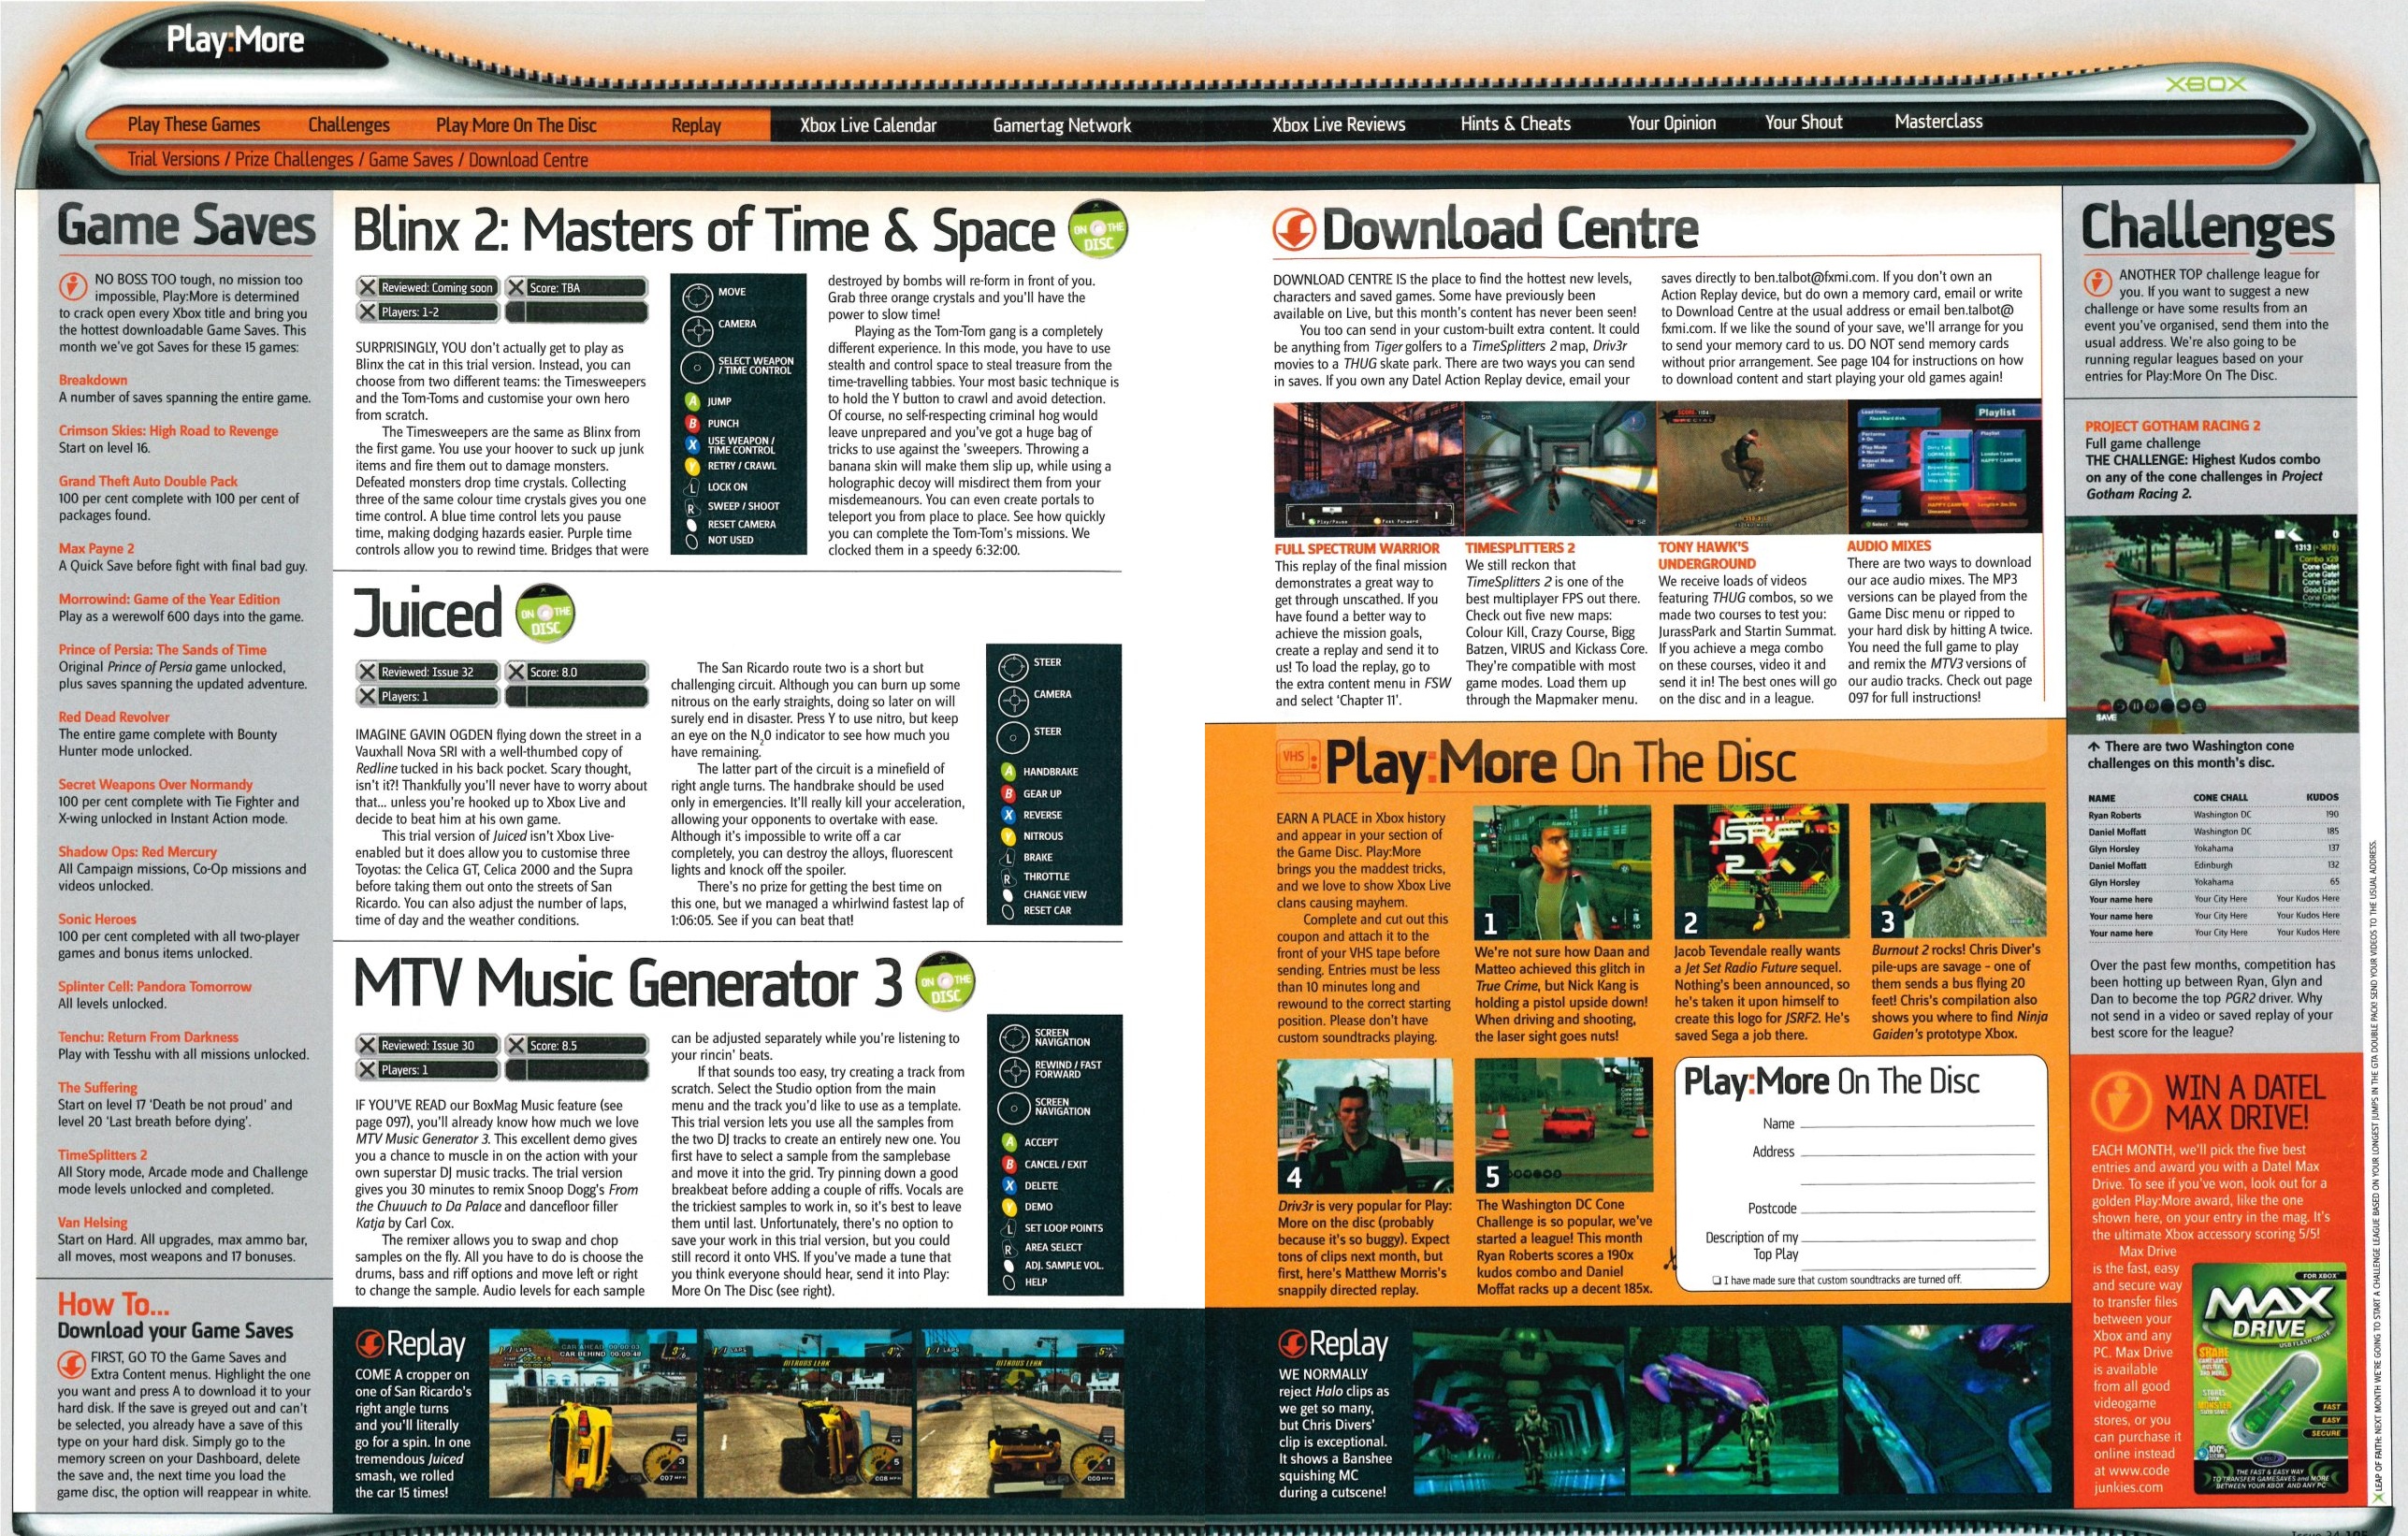This screenshot has height=1536, width=2408.
Task: Click the blue X Delete button icon
Action: [x=1009, y=1185]
